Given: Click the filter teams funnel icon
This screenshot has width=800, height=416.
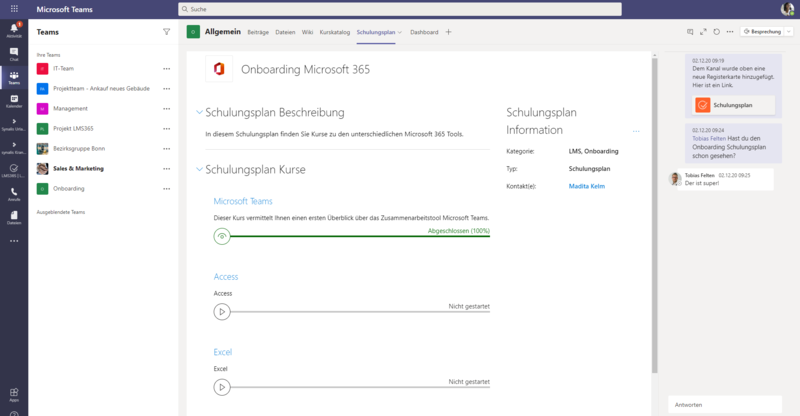Looking at the screenshot, I should 166,32.
